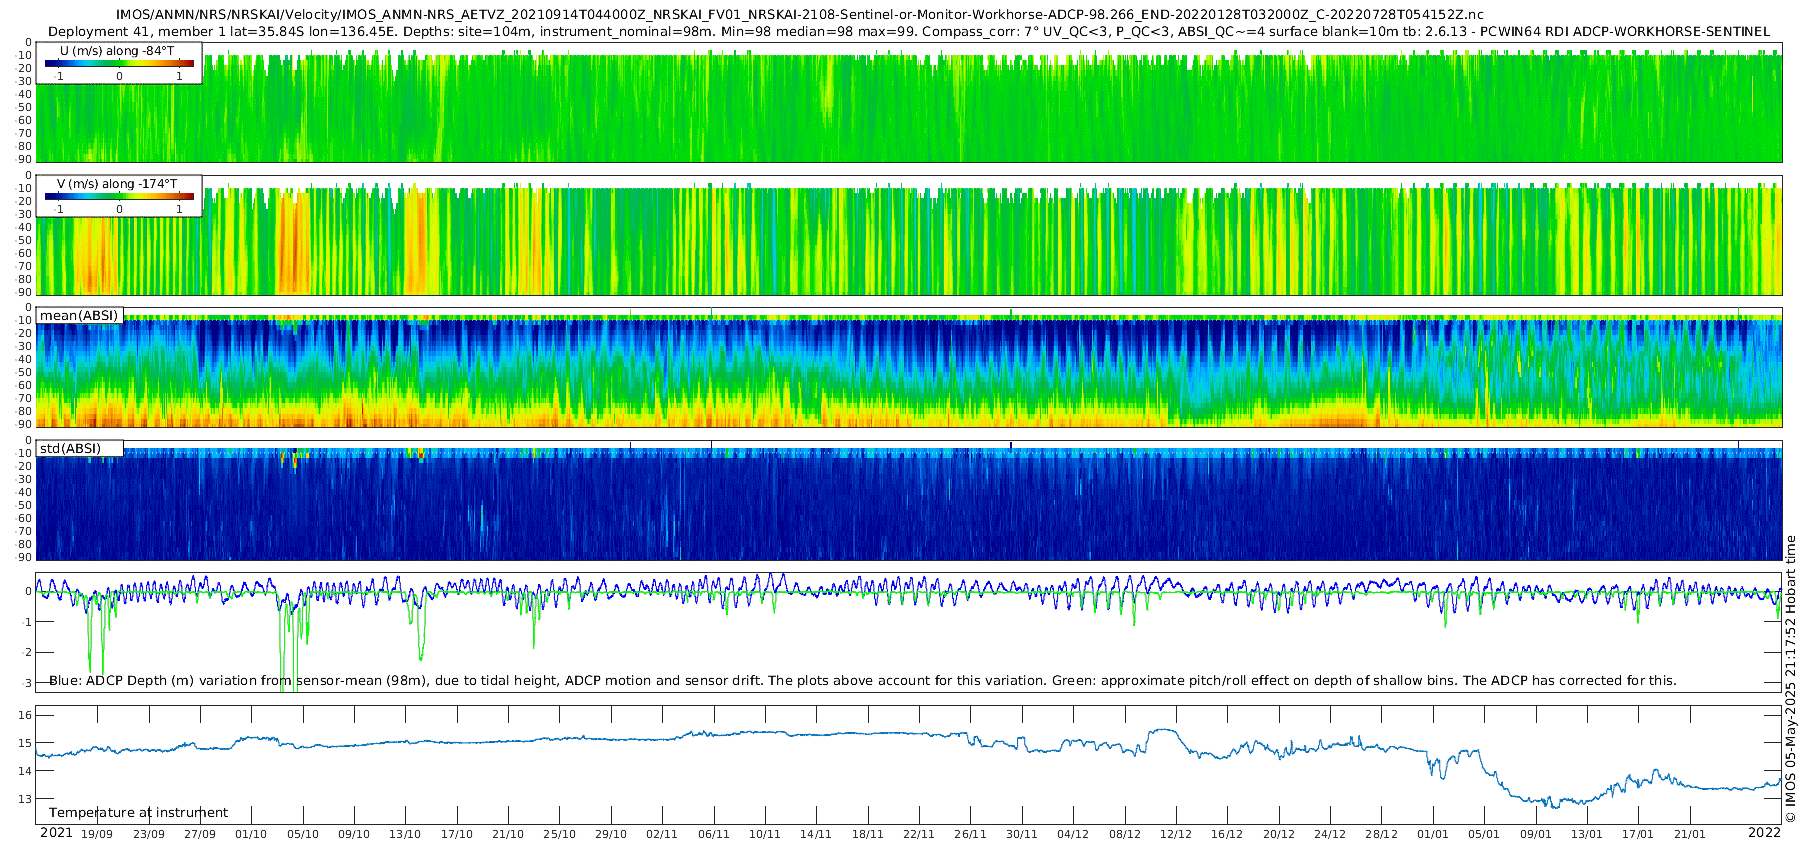Click the 2021 year label on time axis

point(56,833)
